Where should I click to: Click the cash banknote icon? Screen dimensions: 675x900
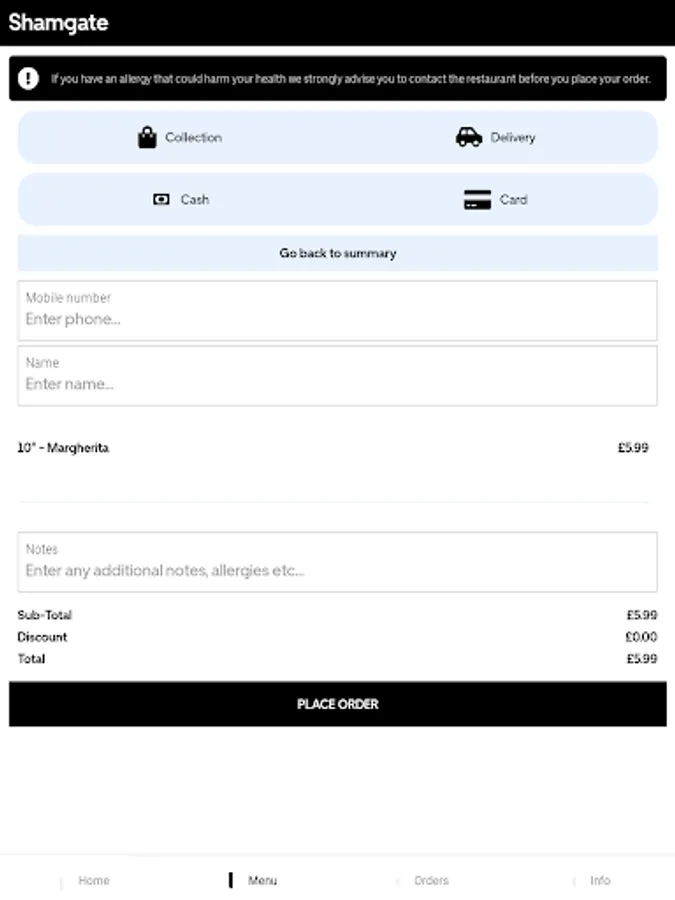point(161,199)
